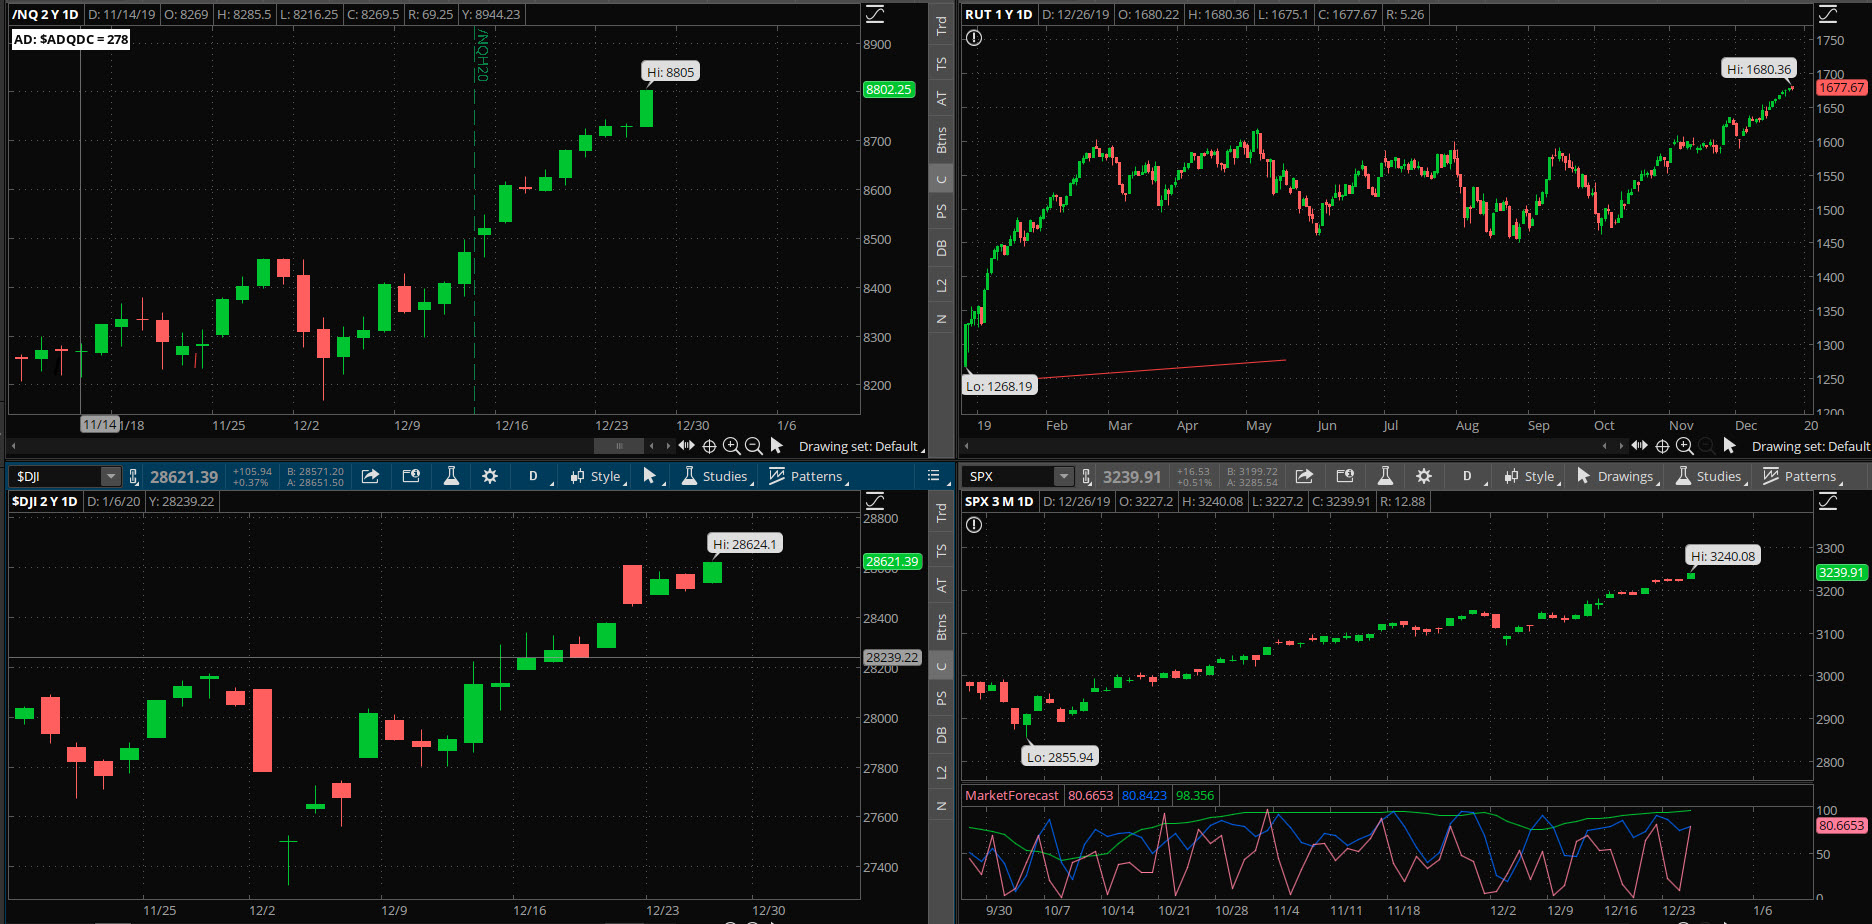Image resolution: width=1872 pixels, height=924 pixels.
Task: Open Trd tab beside $DJI chart
Action: (x=941, y=513)
